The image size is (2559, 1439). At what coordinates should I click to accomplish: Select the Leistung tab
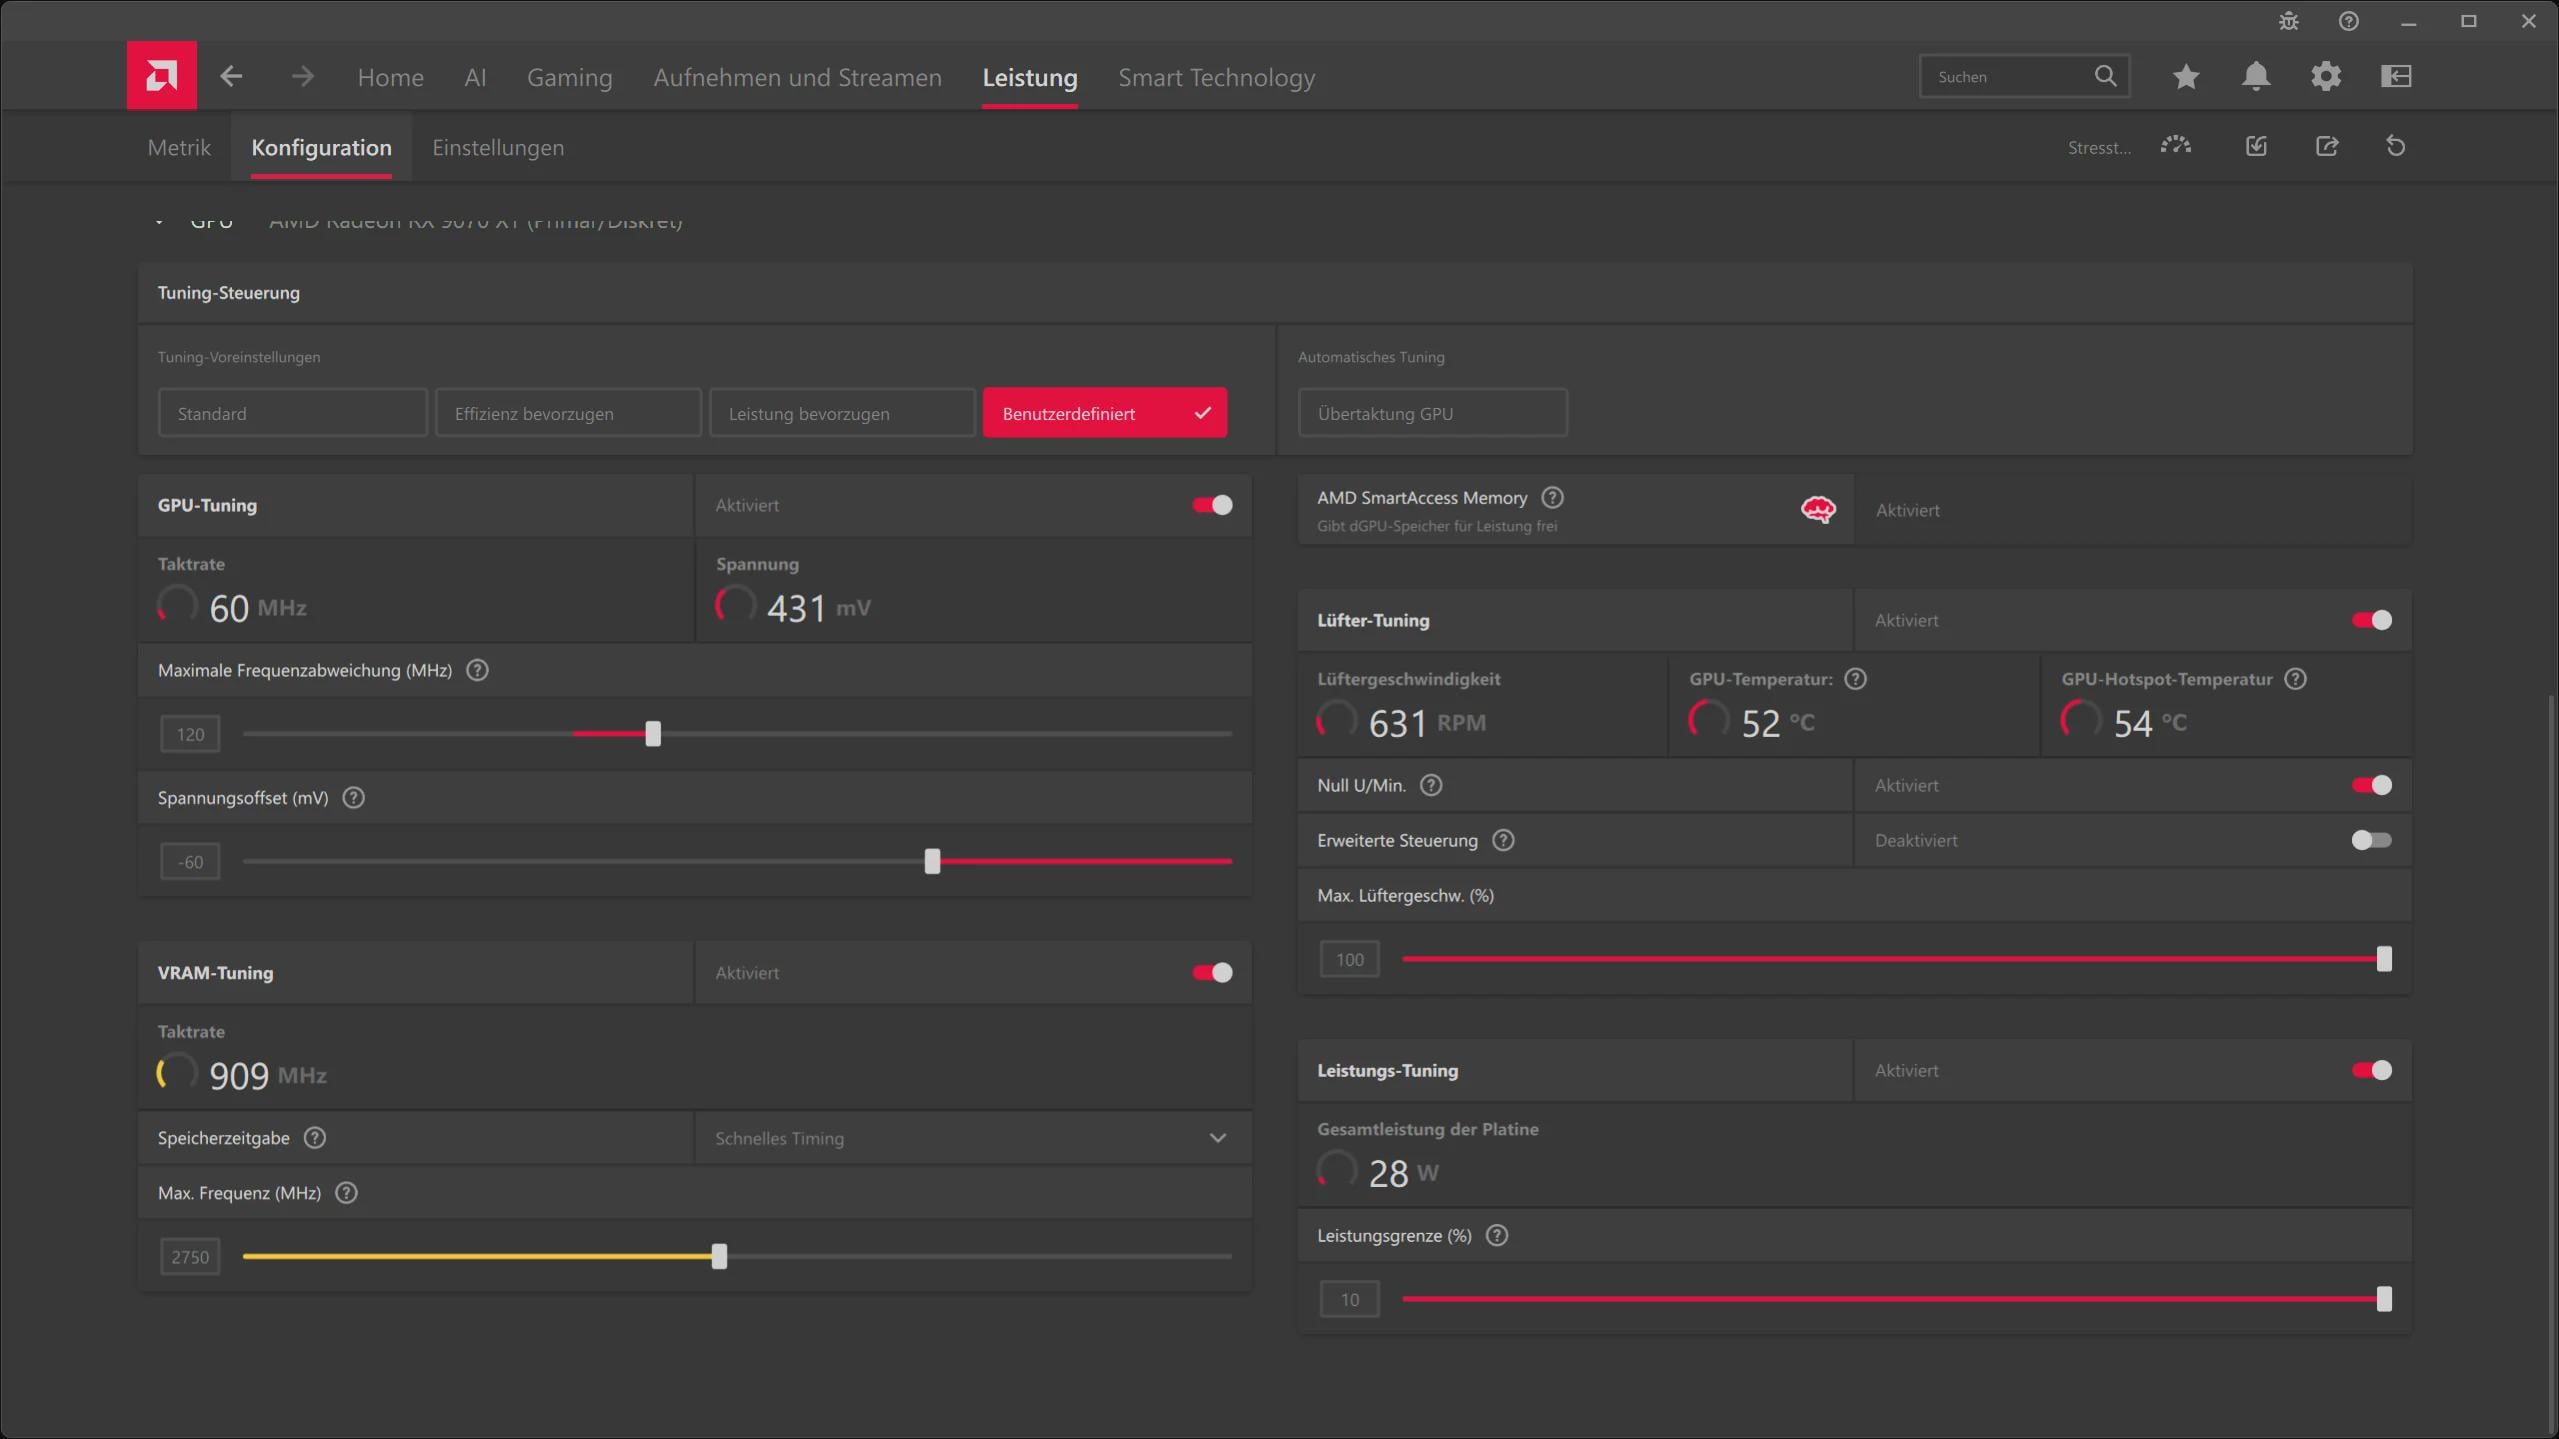pyautogui.click(x=1030, y=77)
